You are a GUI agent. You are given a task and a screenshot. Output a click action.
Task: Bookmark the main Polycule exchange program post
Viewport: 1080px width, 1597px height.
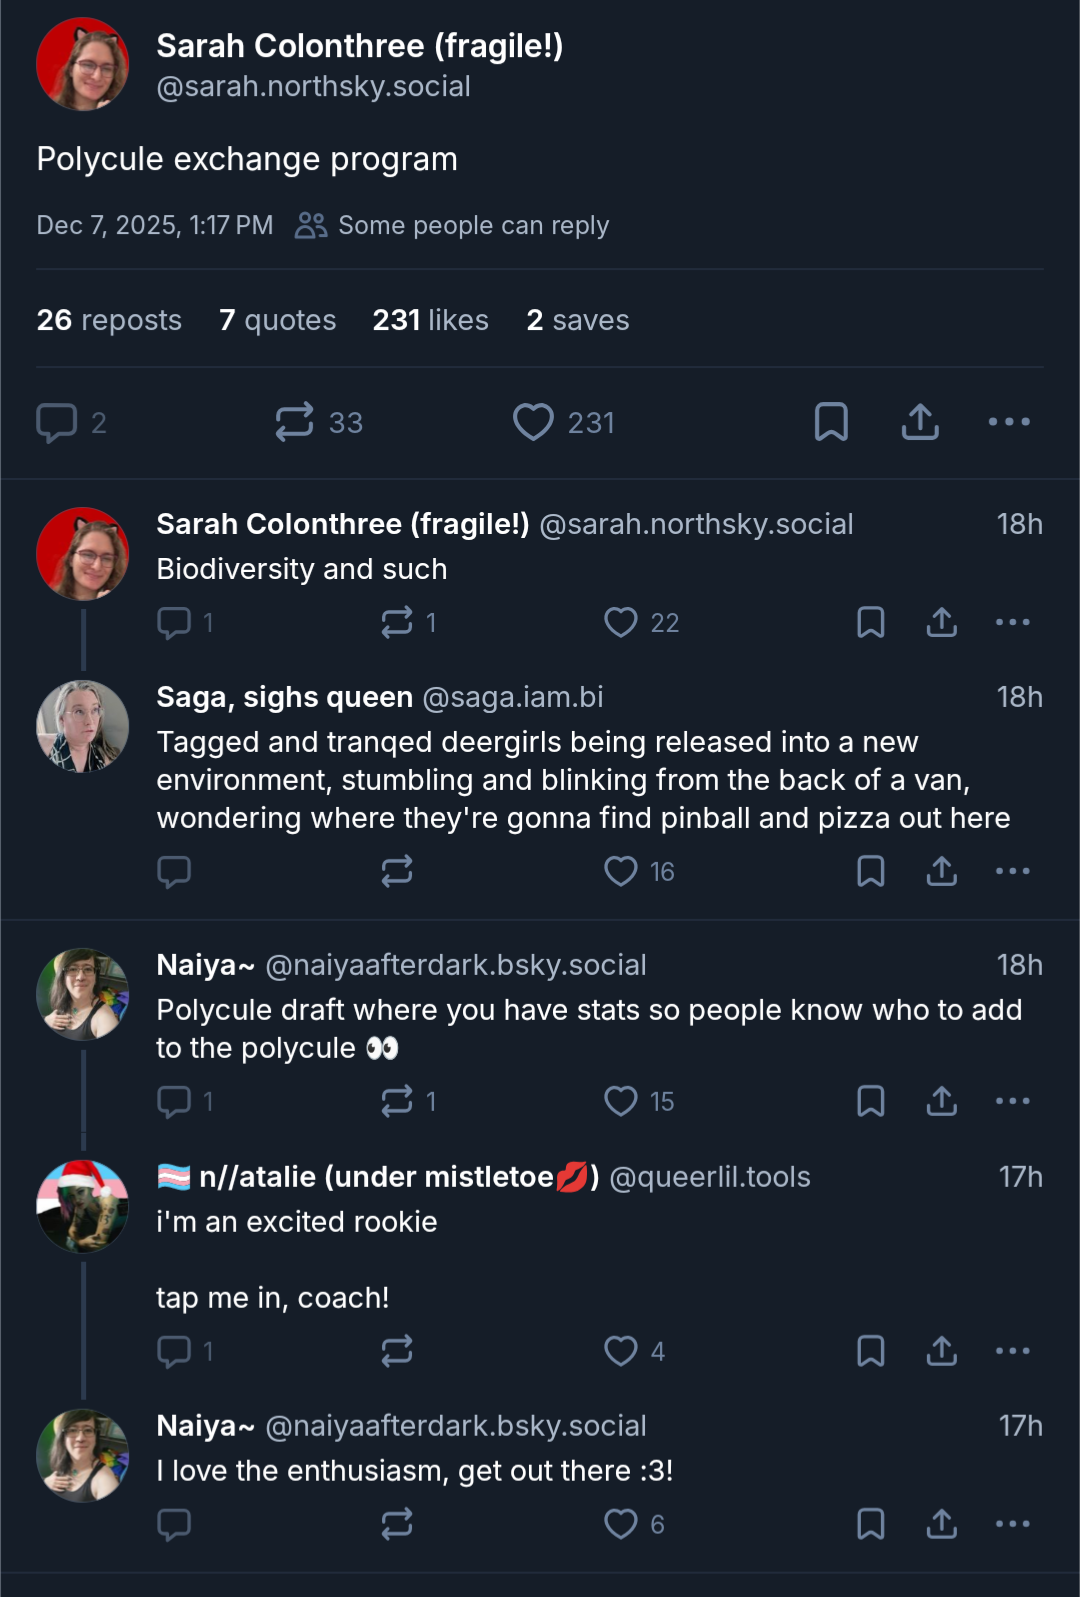point(831,422)
